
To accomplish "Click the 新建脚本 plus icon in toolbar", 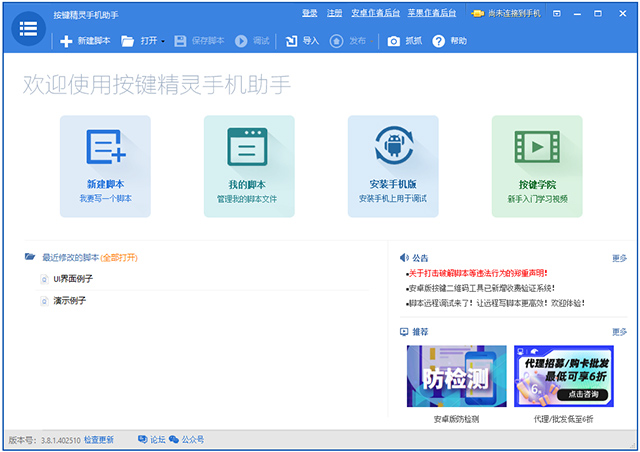I will click(x=66, y=41).
